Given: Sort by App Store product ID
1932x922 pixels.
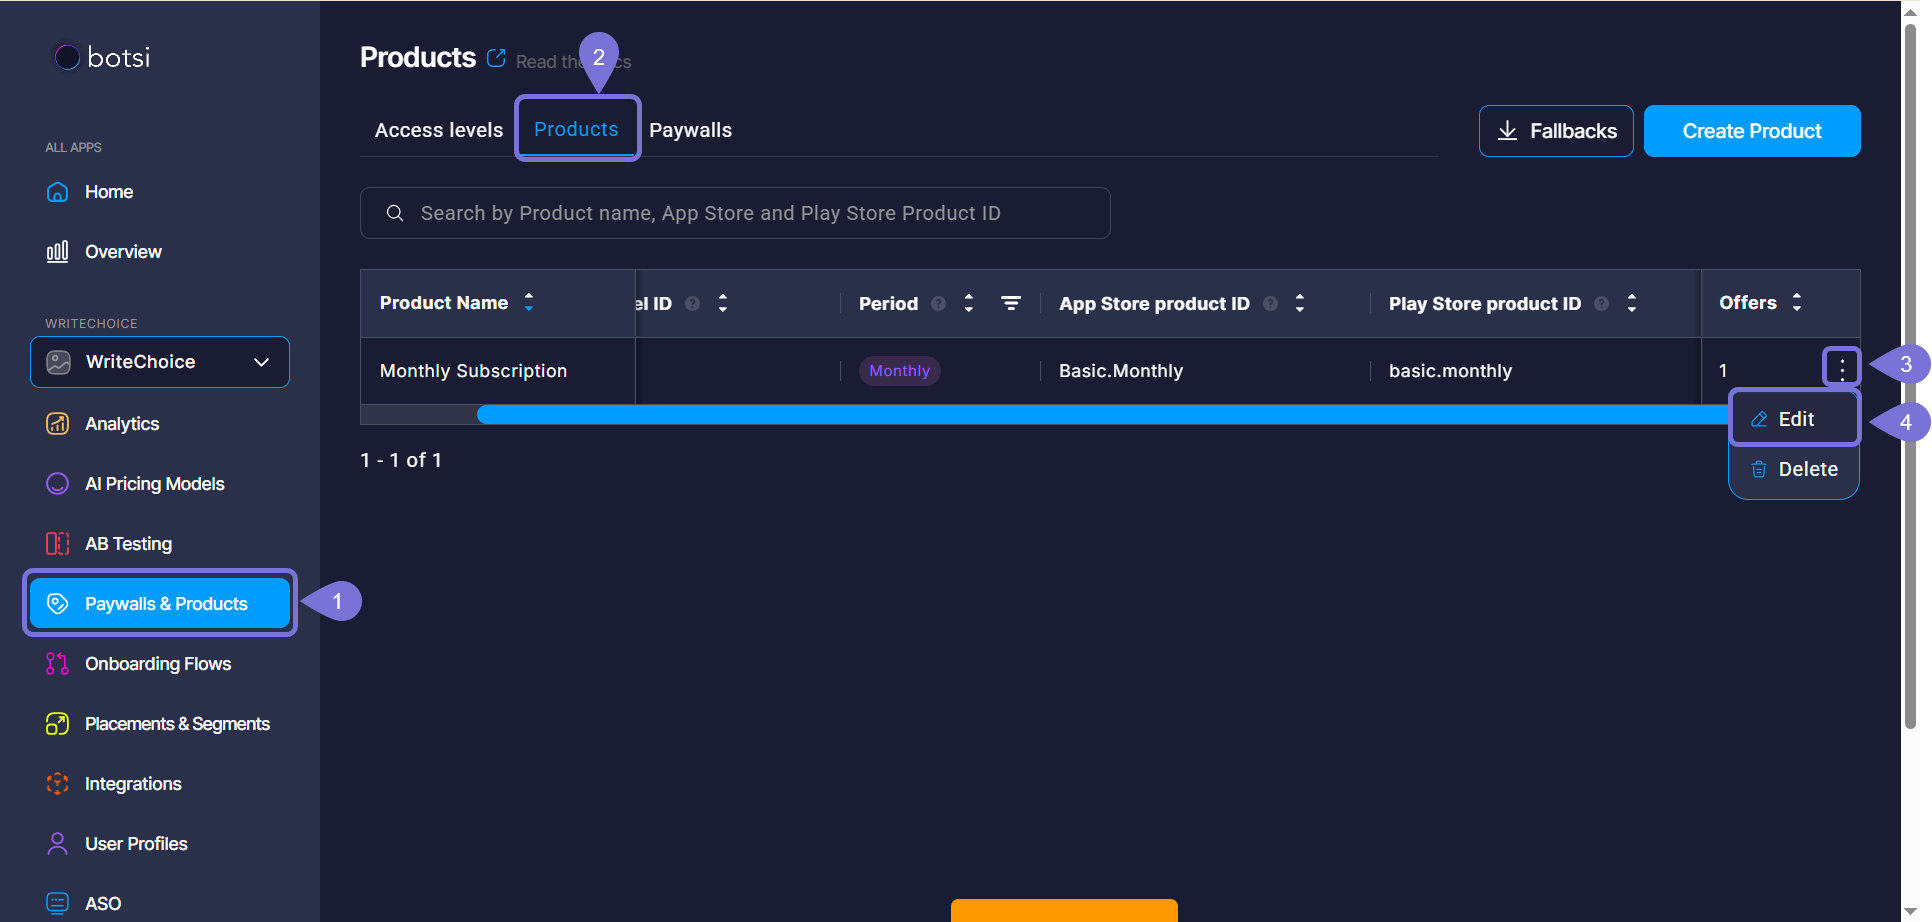Looking at the screenshot, I should click(1299, 303).
